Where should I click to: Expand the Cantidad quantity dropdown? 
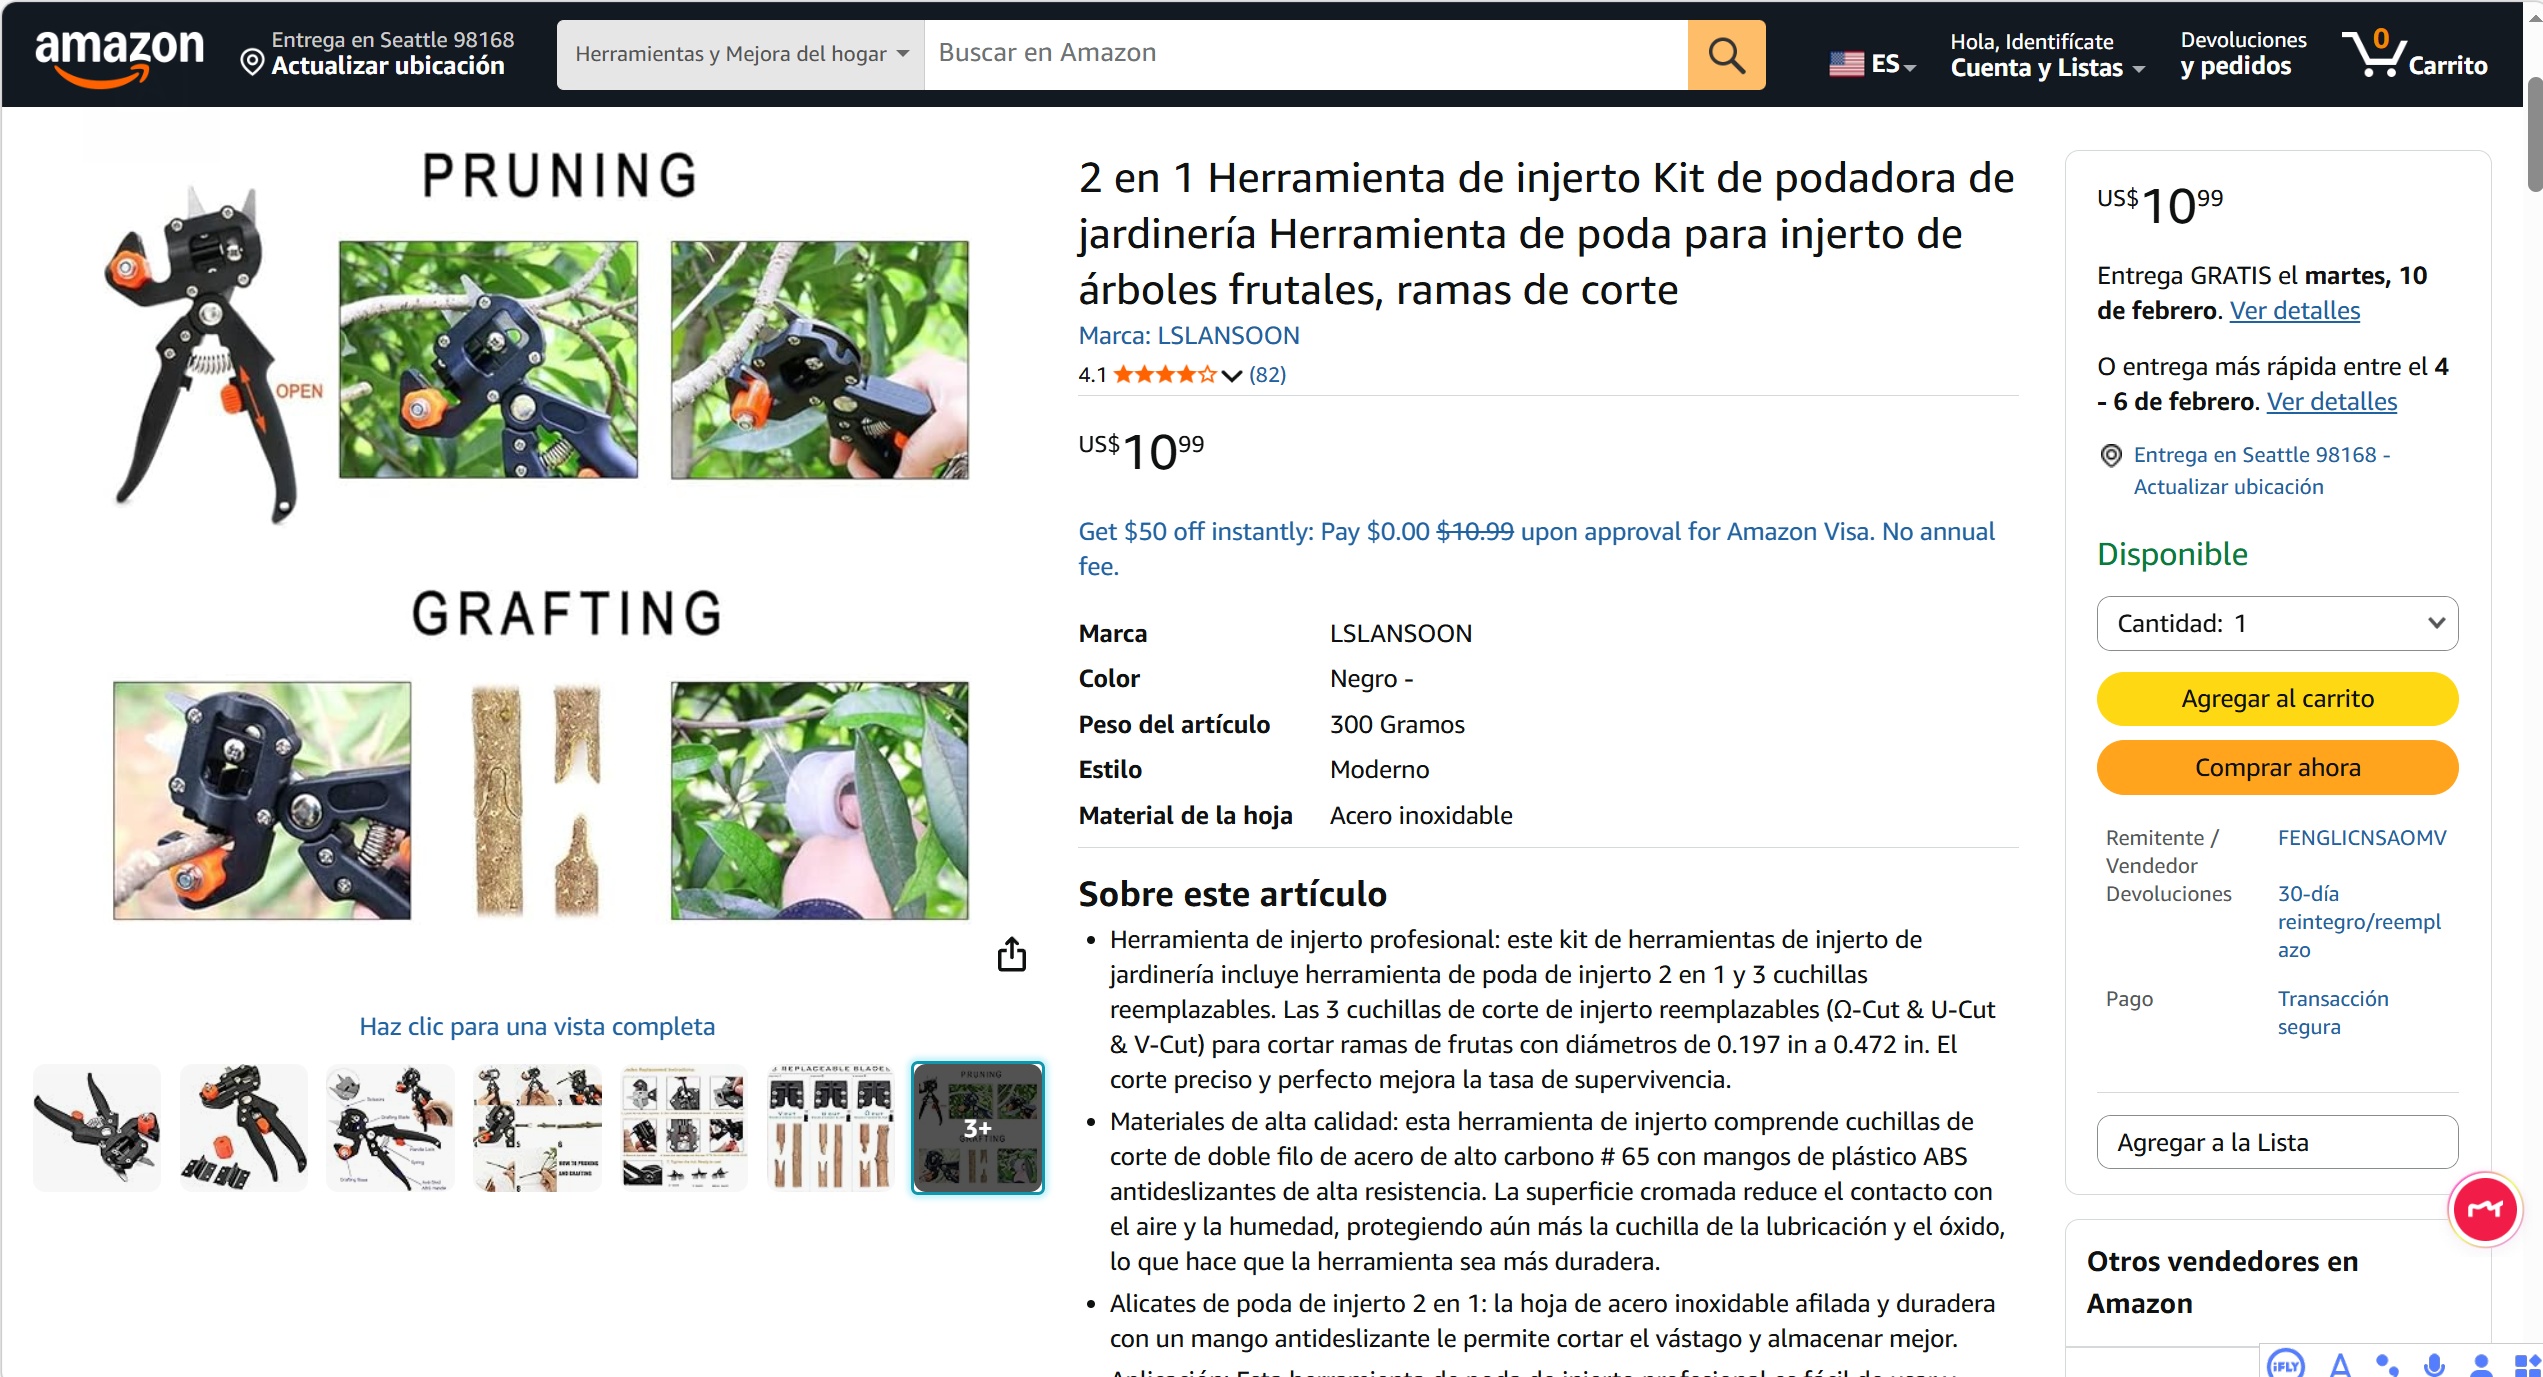2277,623
